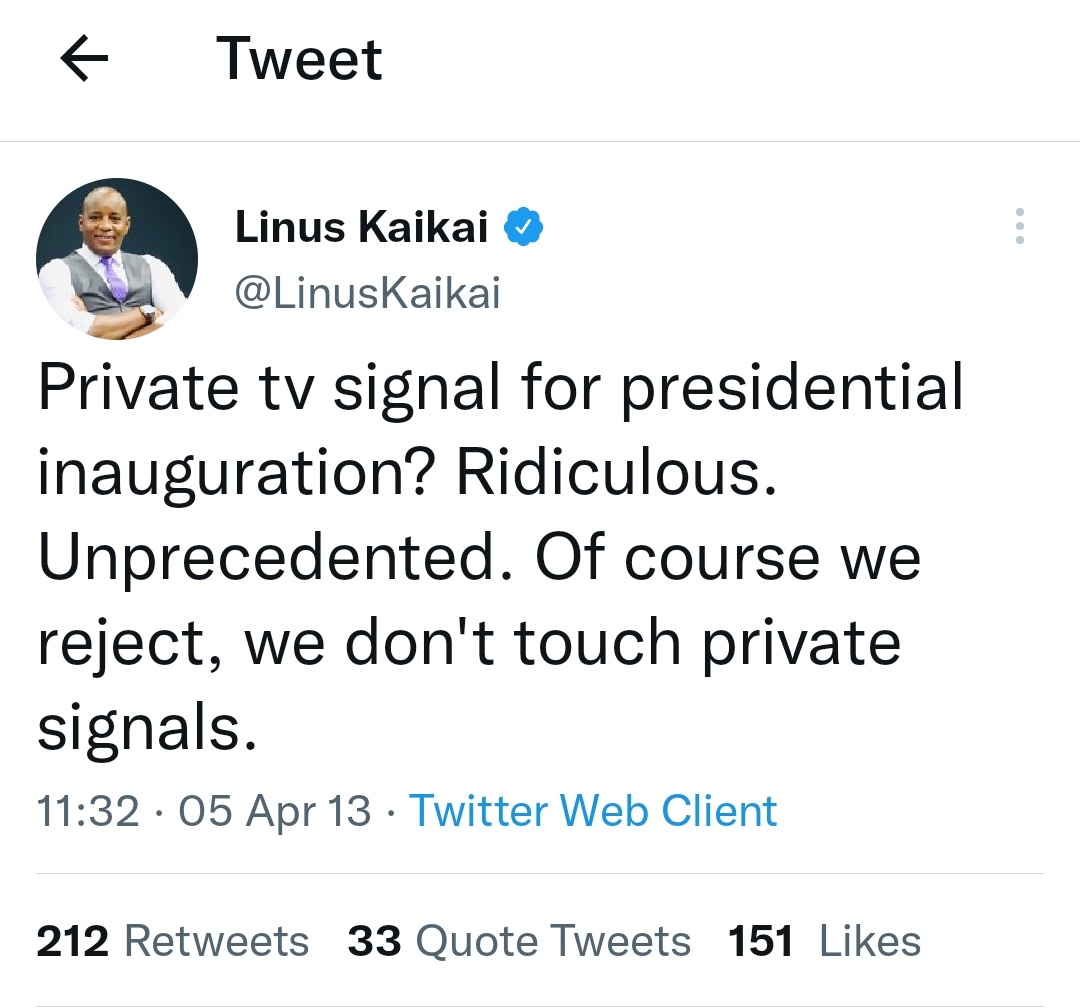Click 'Private tv signal' at tweet start
Screen dimensions: 1080x1008
coord(267,389)
